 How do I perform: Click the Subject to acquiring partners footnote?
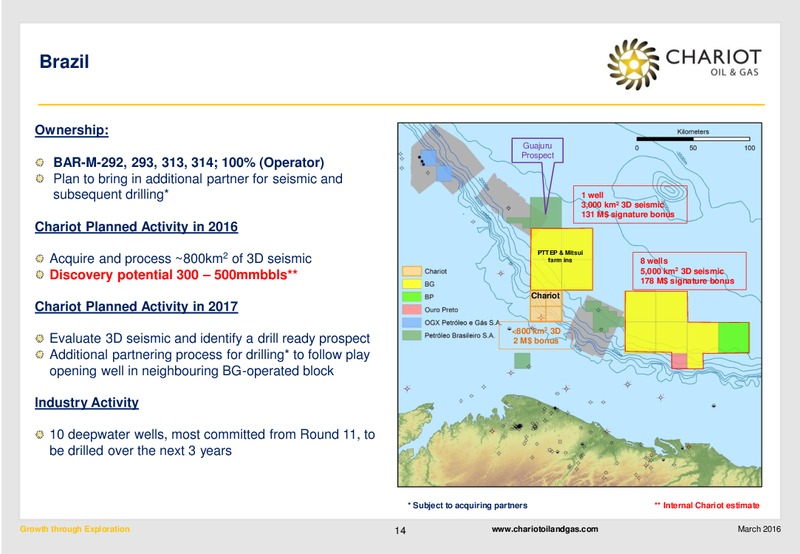(467, 506)
